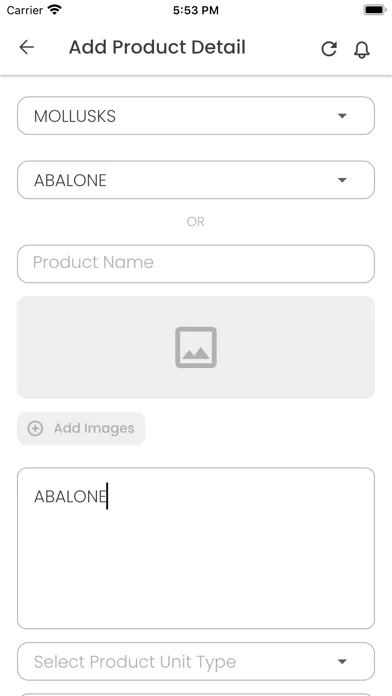Click the plus circle icon beside Add Images
The image size is (392, 696).
pos(36,428)
